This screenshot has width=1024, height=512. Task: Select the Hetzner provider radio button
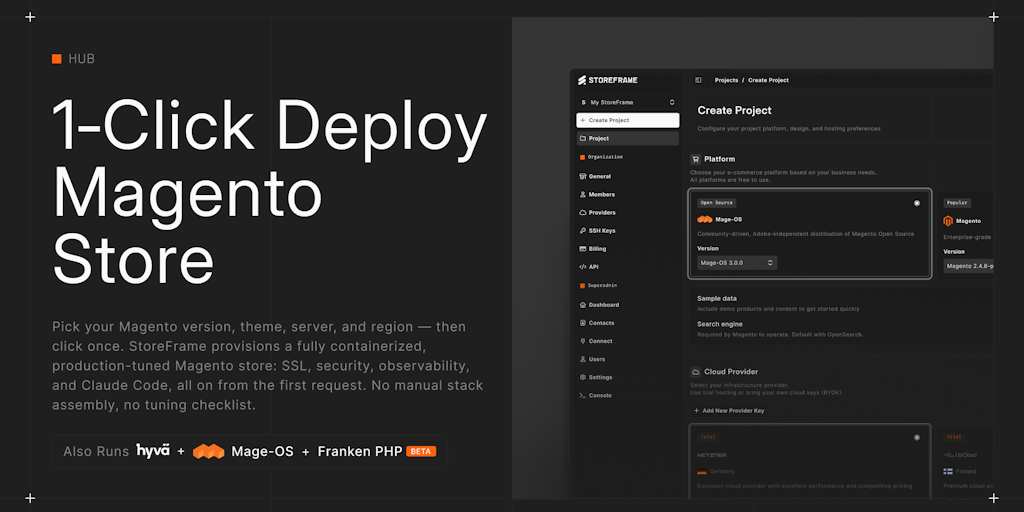point(917,437)
